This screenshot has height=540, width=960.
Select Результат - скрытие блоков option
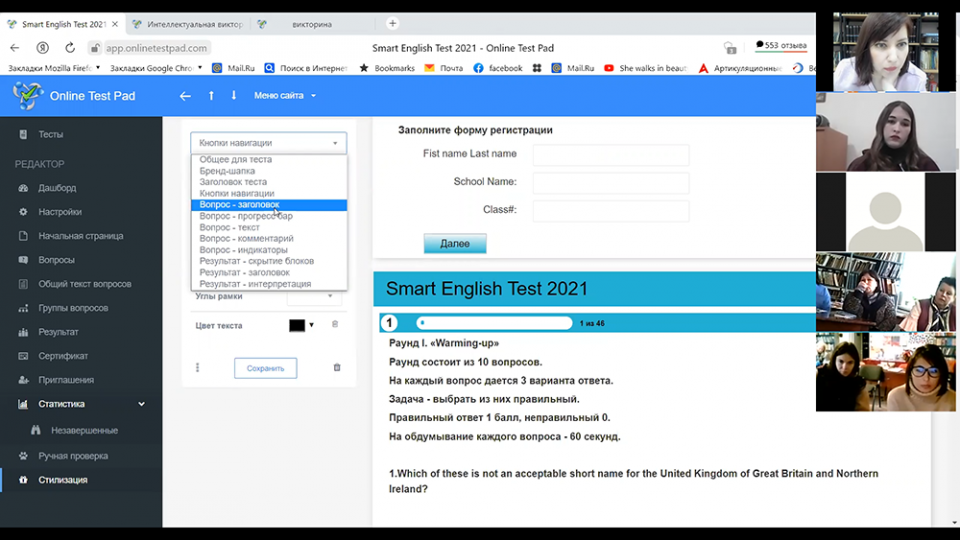pyautogui.click(x=269, y=261)
